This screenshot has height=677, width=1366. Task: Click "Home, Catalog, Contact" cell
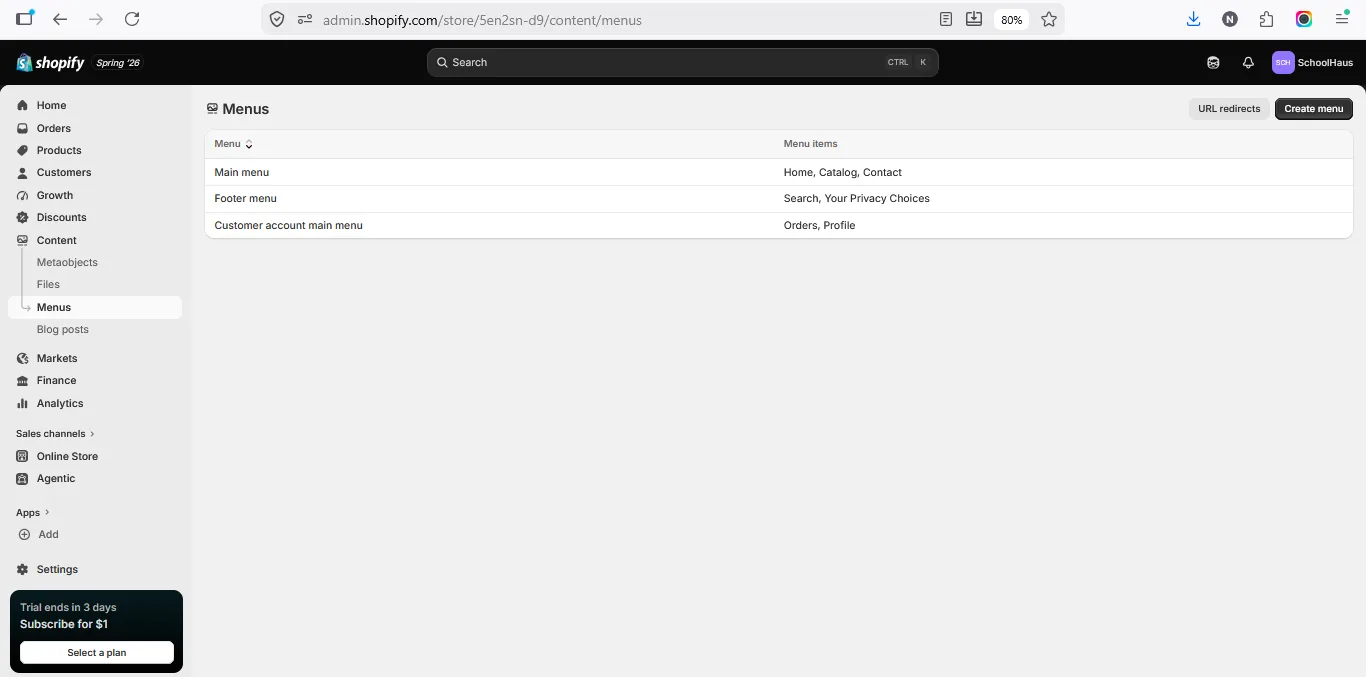pyautogui.click(x=843, y=172)
